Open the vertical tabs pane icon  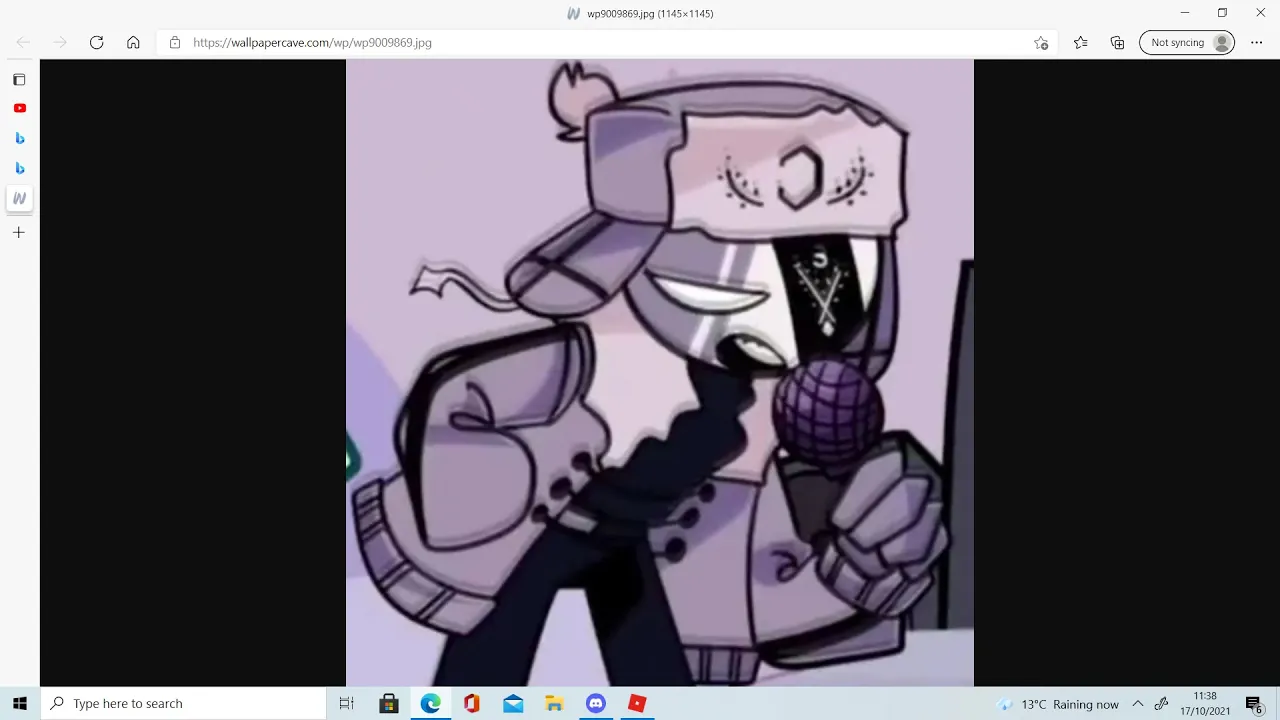point(19,80)
